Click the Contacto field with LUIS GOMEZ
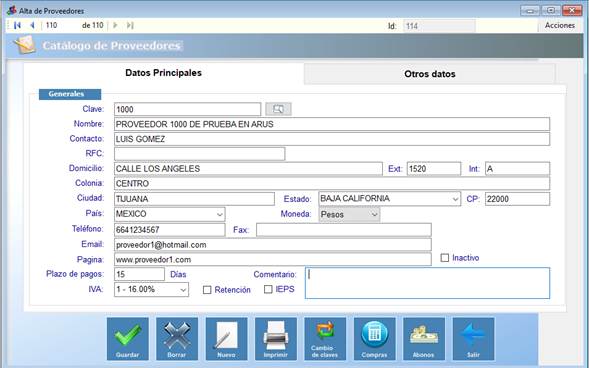This screenshot has height=368, width=589. click(332, 139)
